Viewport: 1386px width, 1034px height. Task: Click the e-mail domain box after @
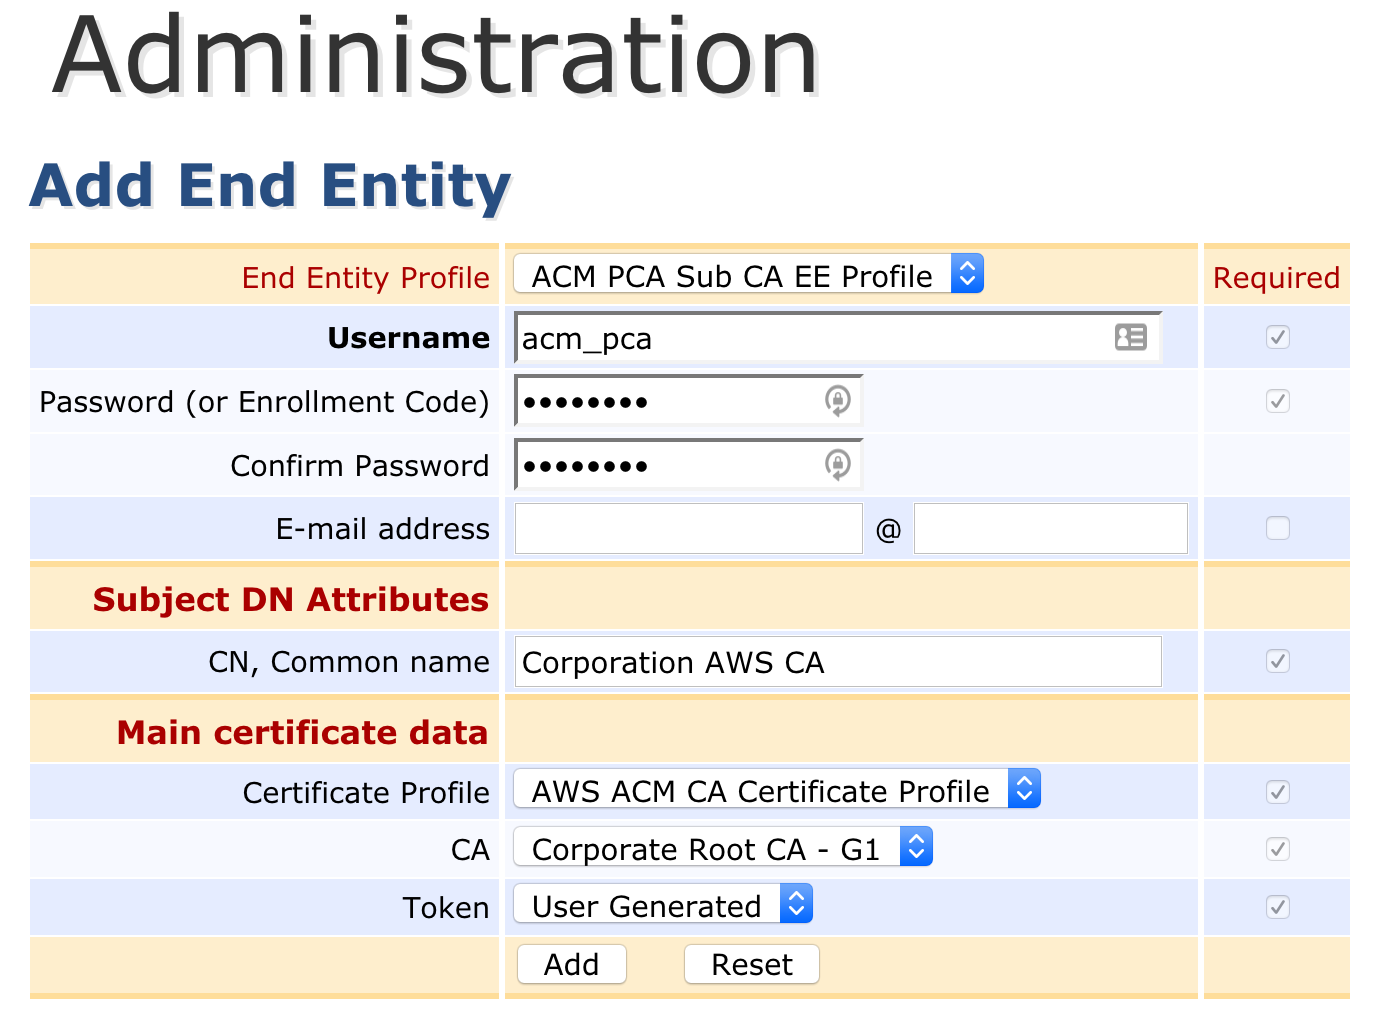pos(1050,529)
